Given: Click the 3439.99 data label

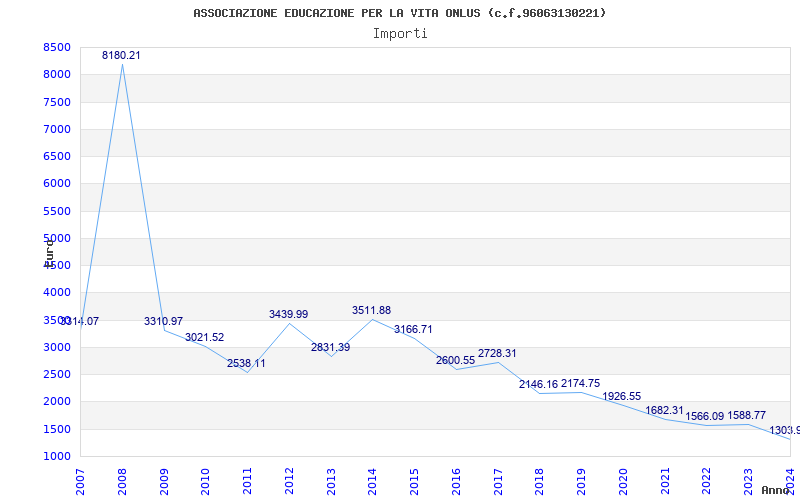Looking at the screenshot, I should tap(289, 314).
